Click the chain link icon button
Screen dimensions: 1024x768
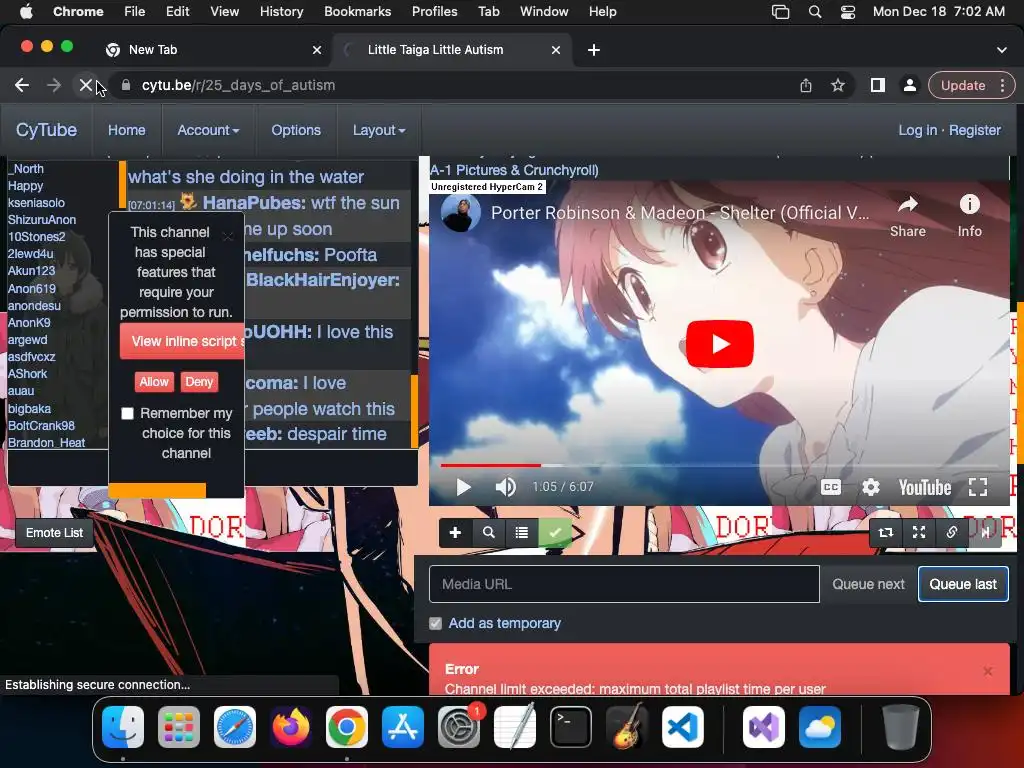[x=952, y=533]
